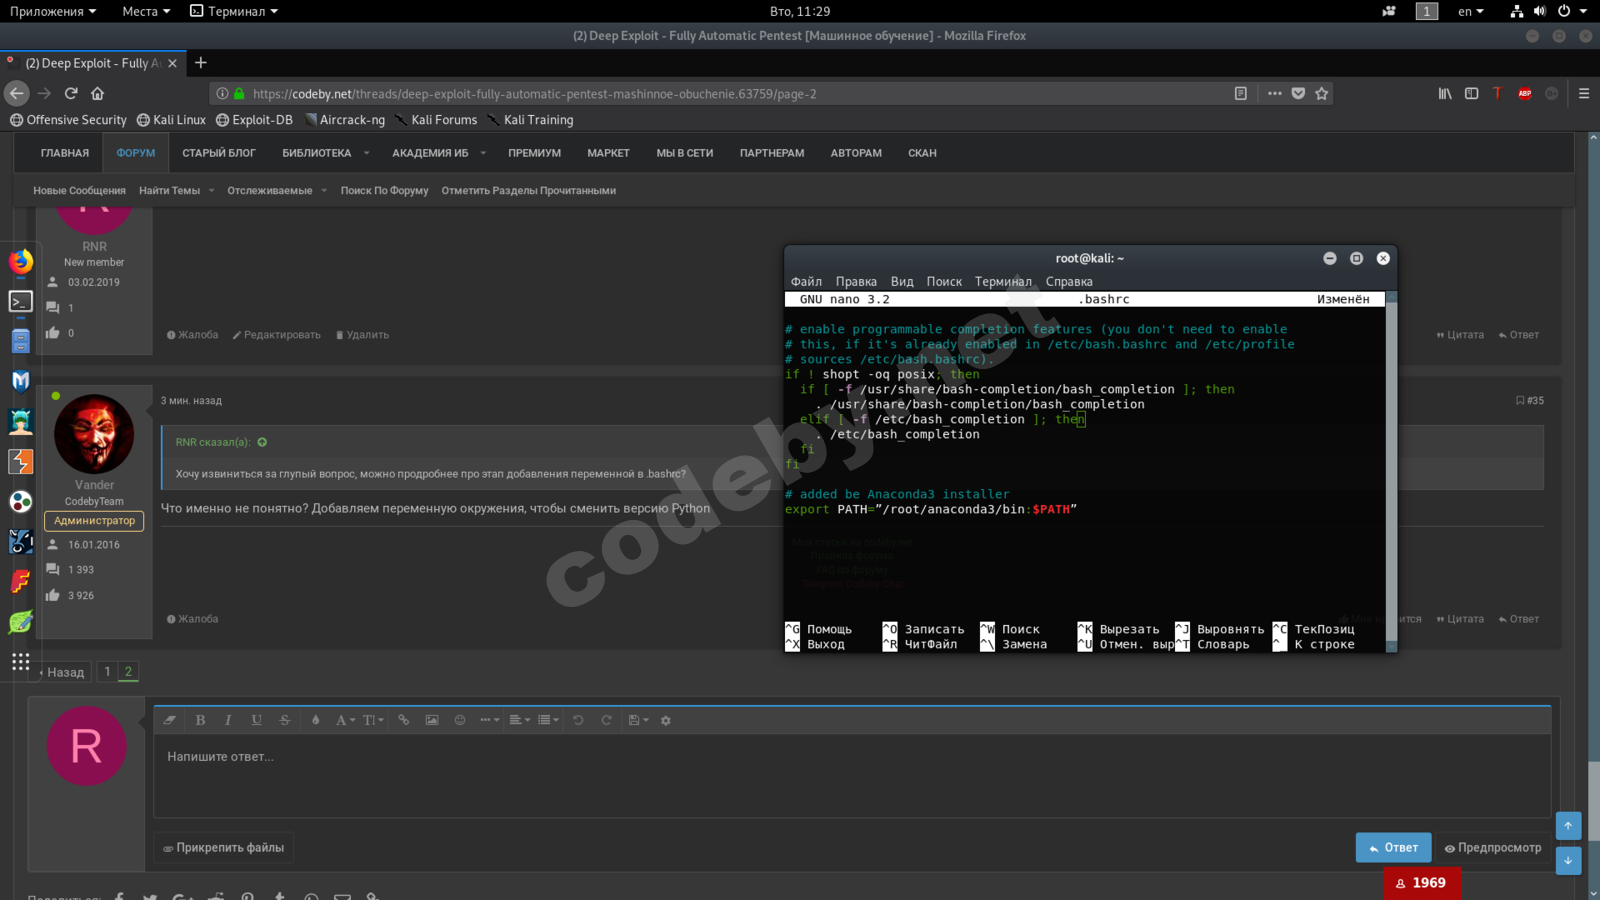
Task: Expand the text alignment dropdown
Action: pyautogui.click(x=518, y=720)
